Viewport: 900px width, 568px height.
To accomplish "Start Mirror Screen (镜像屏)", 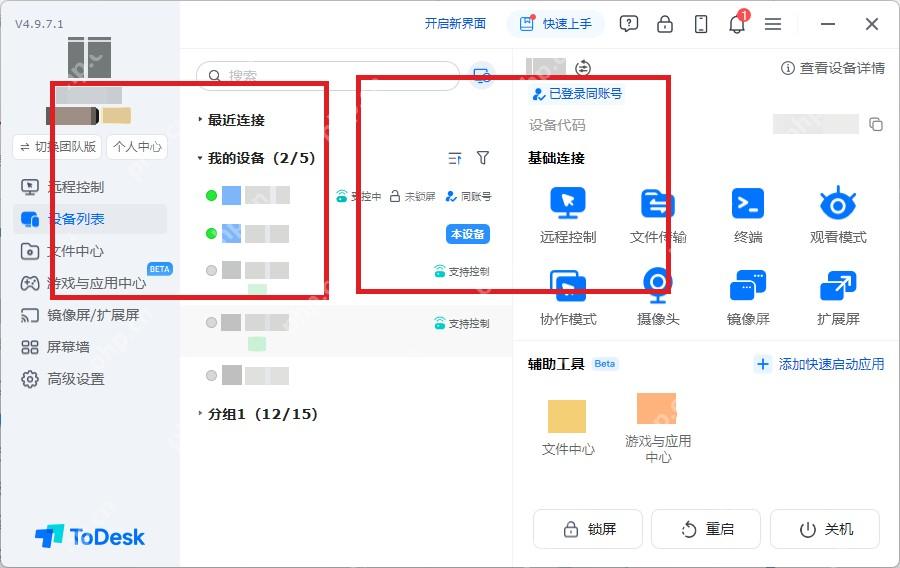I will tap(748, 297).
